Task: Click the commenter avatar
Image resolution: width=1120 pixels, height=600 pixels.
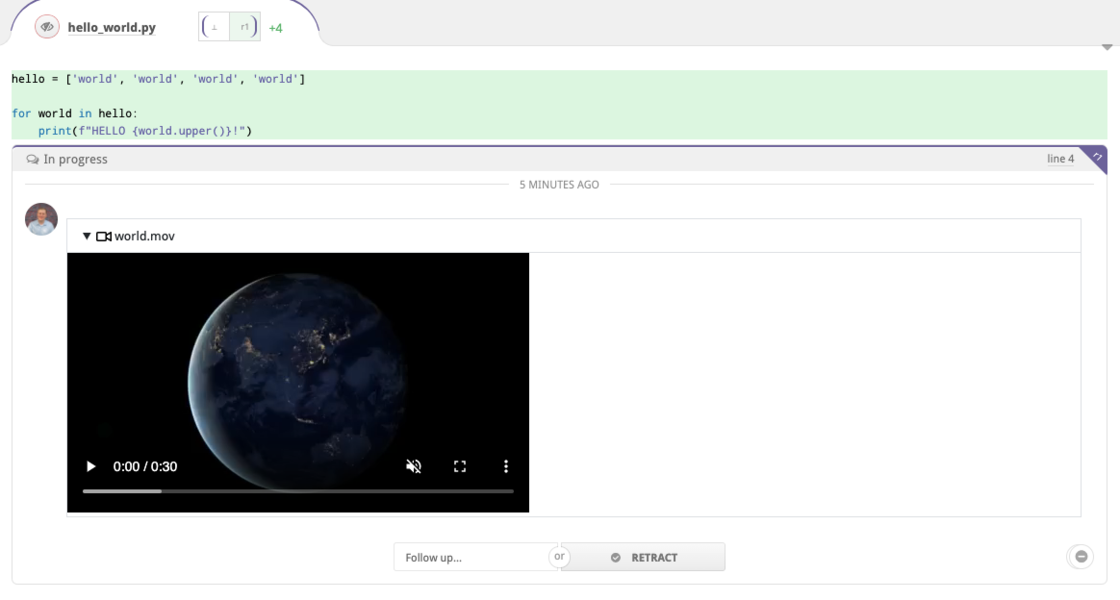Action: click(x=41, y=219)
